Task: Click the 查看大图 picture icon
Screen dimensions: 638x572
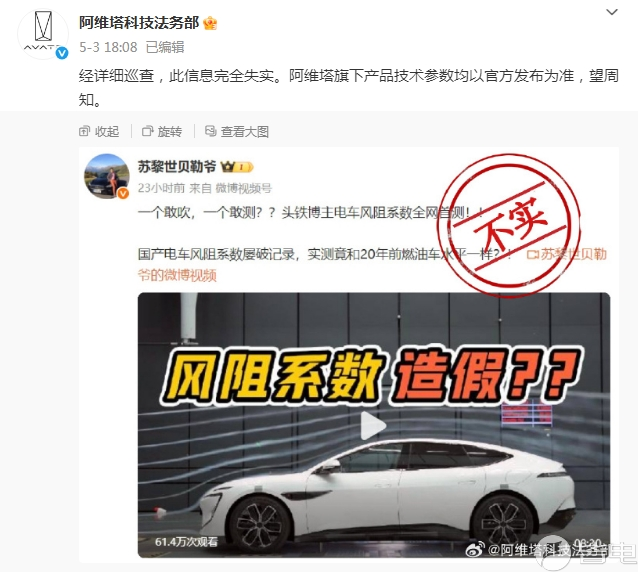Action: pyautogui.click(x=210, y=131)
